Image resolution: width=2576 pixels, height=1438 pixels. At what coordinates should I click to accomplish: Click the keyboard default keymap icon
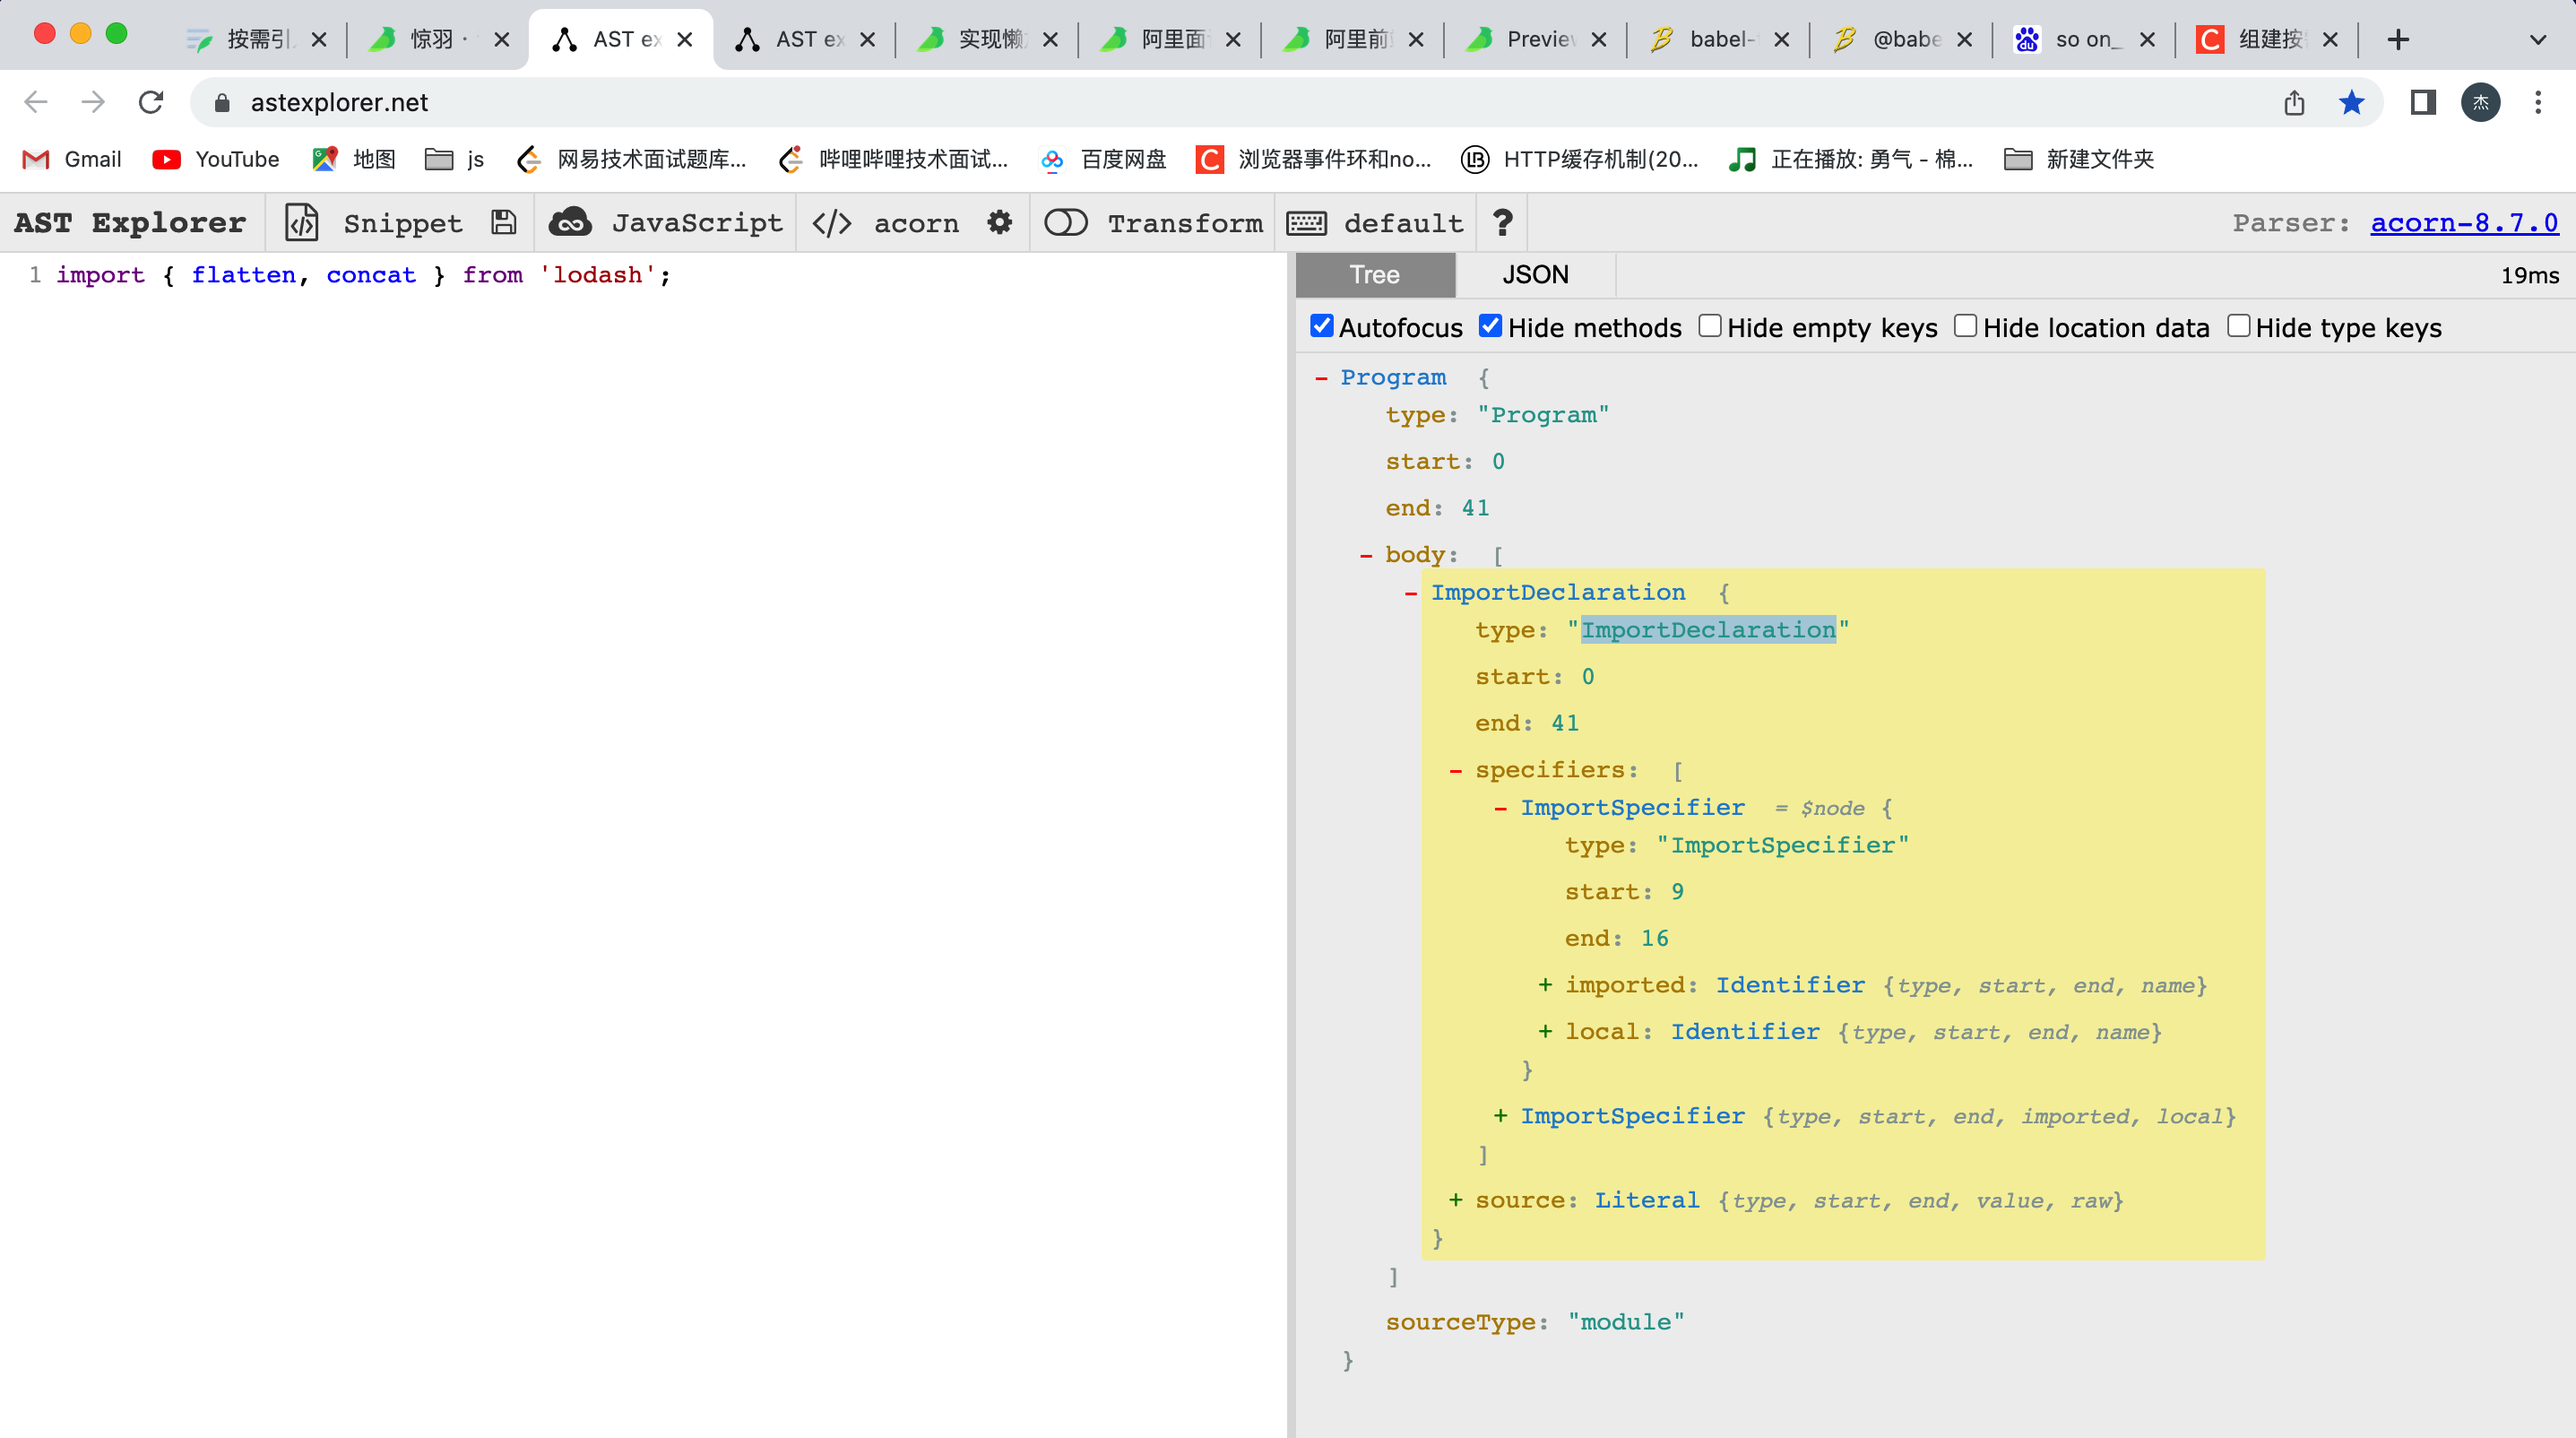[1306, 222]
